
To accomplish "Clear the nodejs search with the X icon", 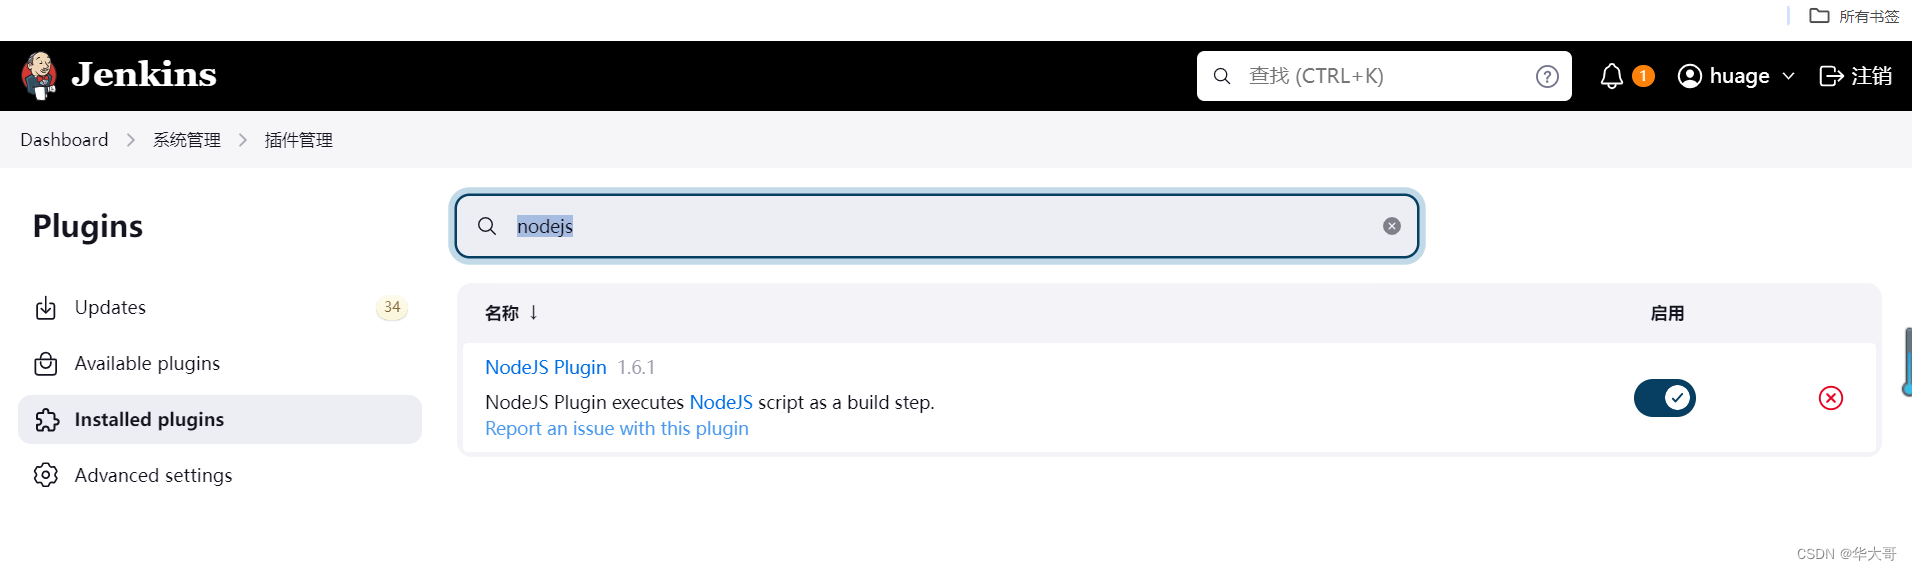I will click(1391, 226).
